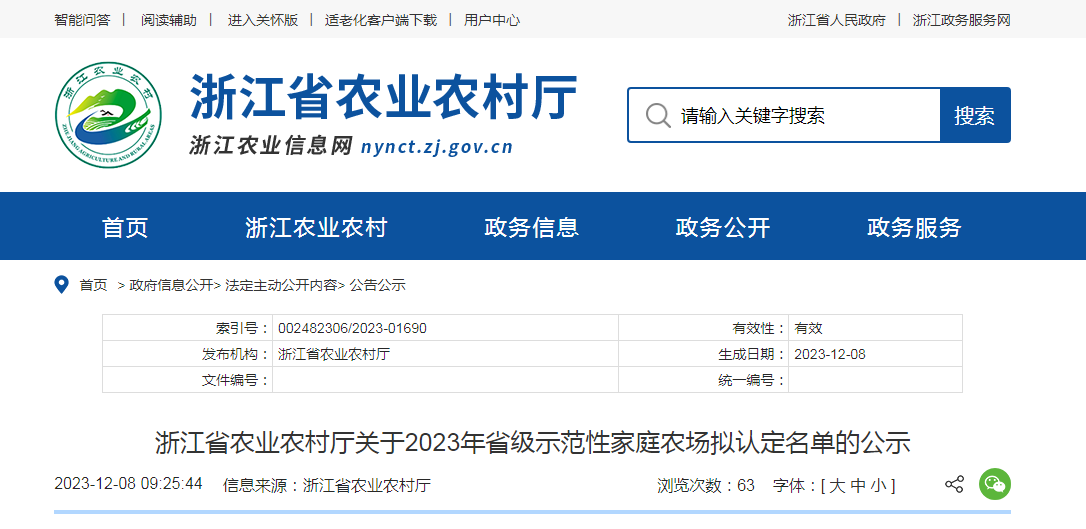Click the 公告公示 breadcrumb link
Viewport: 1086px width, 529px height.
pos(377,285)
